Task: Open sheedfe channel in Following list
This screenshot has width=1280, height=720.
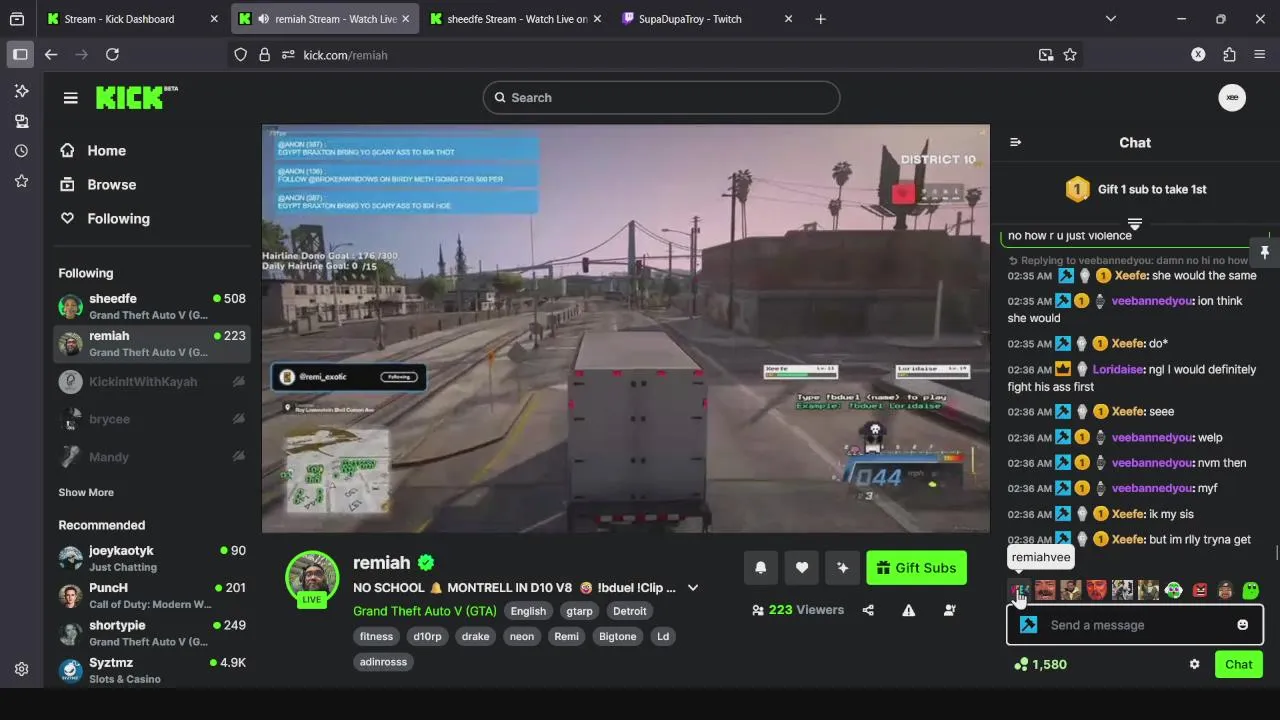Action: click(x=151, y=306)
